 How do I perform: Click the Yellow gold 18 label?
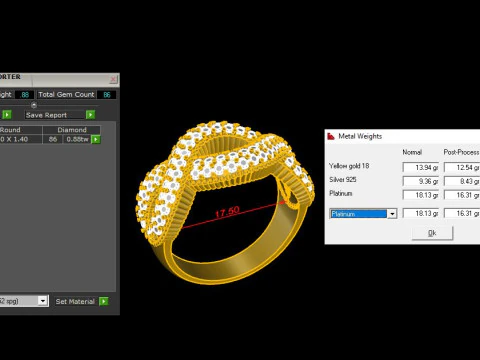tap(349, 166)
